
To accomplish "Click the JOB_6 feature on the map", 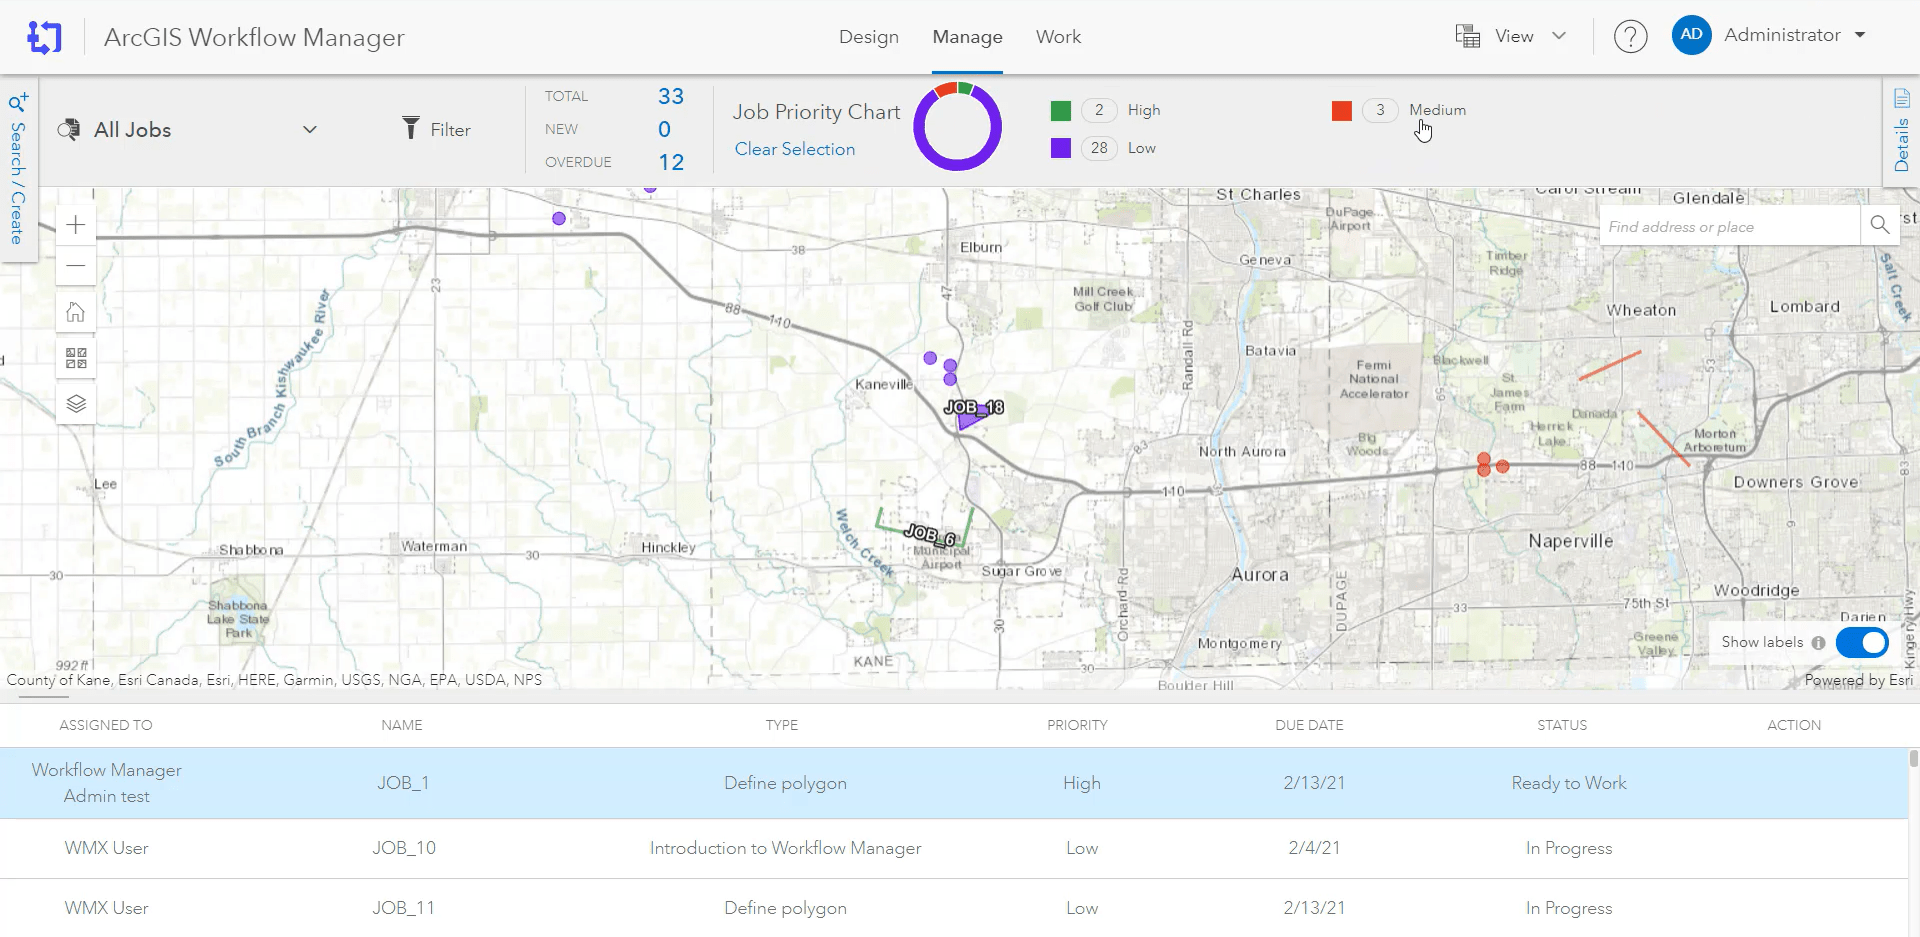I will click(x=925, y=530).
